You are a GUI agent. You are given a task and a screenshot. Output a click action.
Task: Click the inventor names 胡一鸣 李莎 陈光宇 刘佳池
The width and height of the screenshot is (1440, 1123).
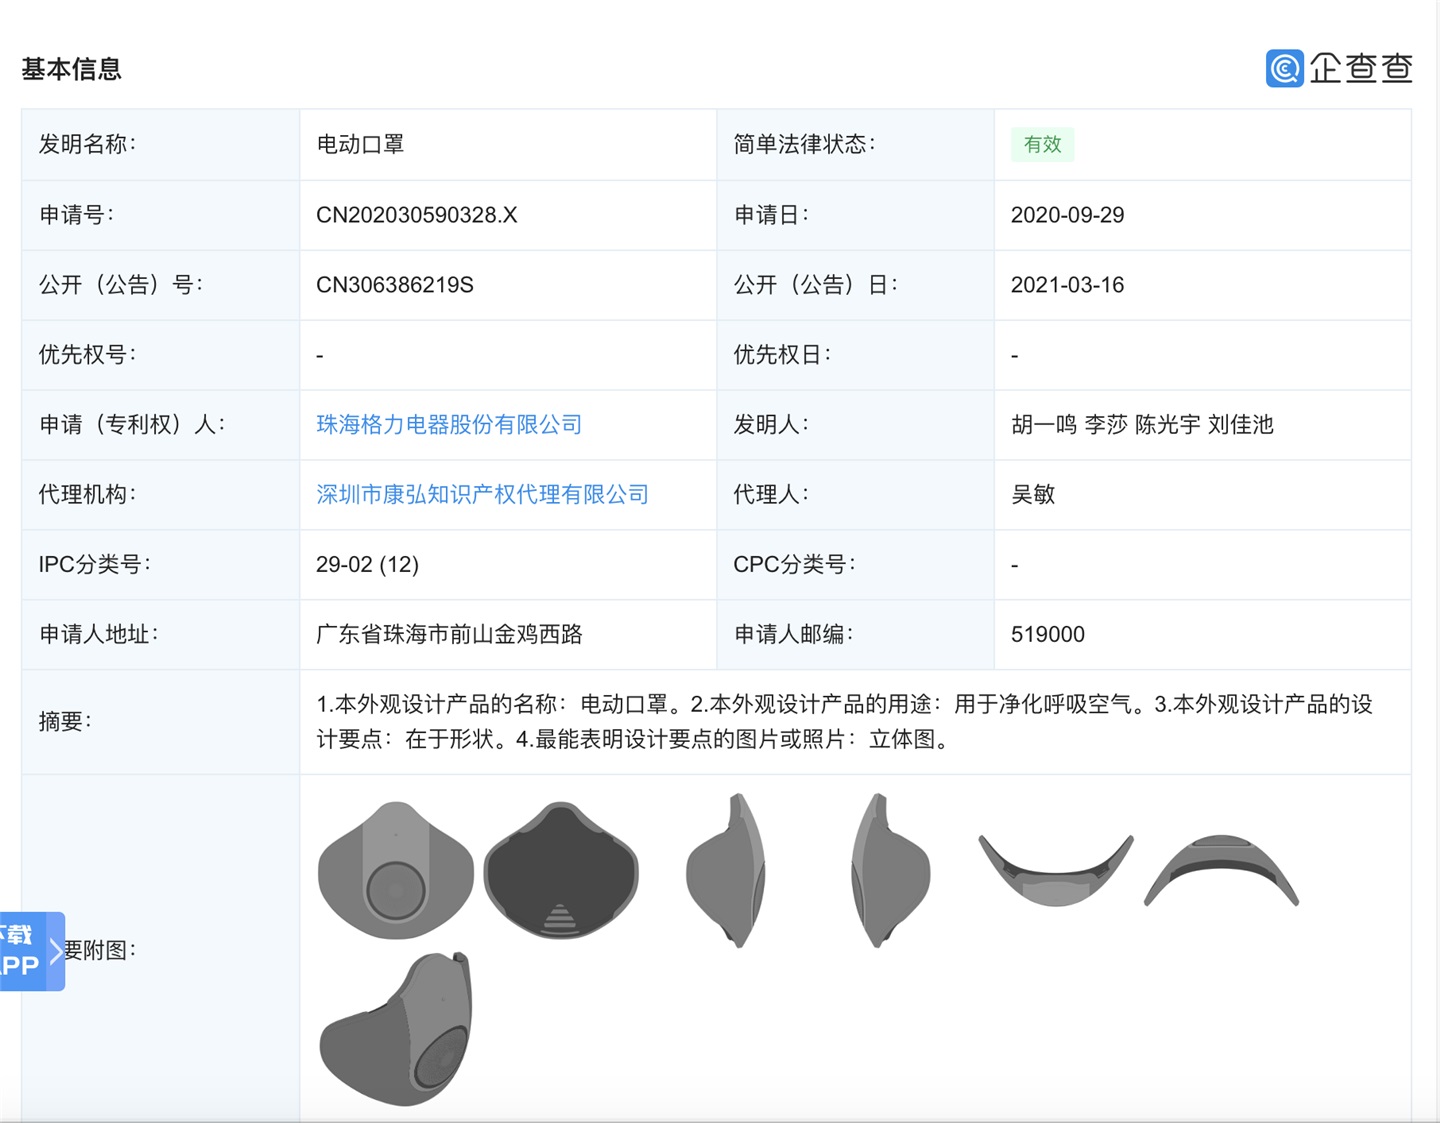tap(1142, 424)
